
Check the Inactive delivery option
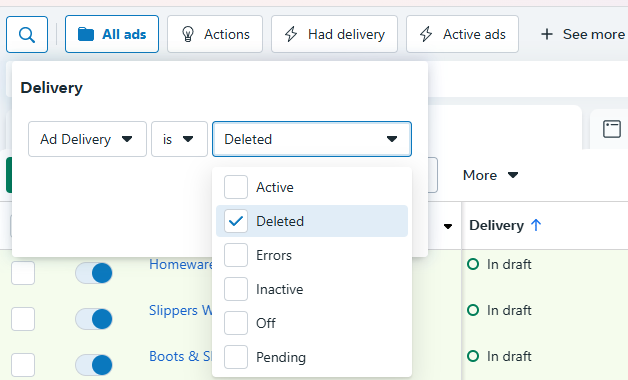(x=236, y=289)
